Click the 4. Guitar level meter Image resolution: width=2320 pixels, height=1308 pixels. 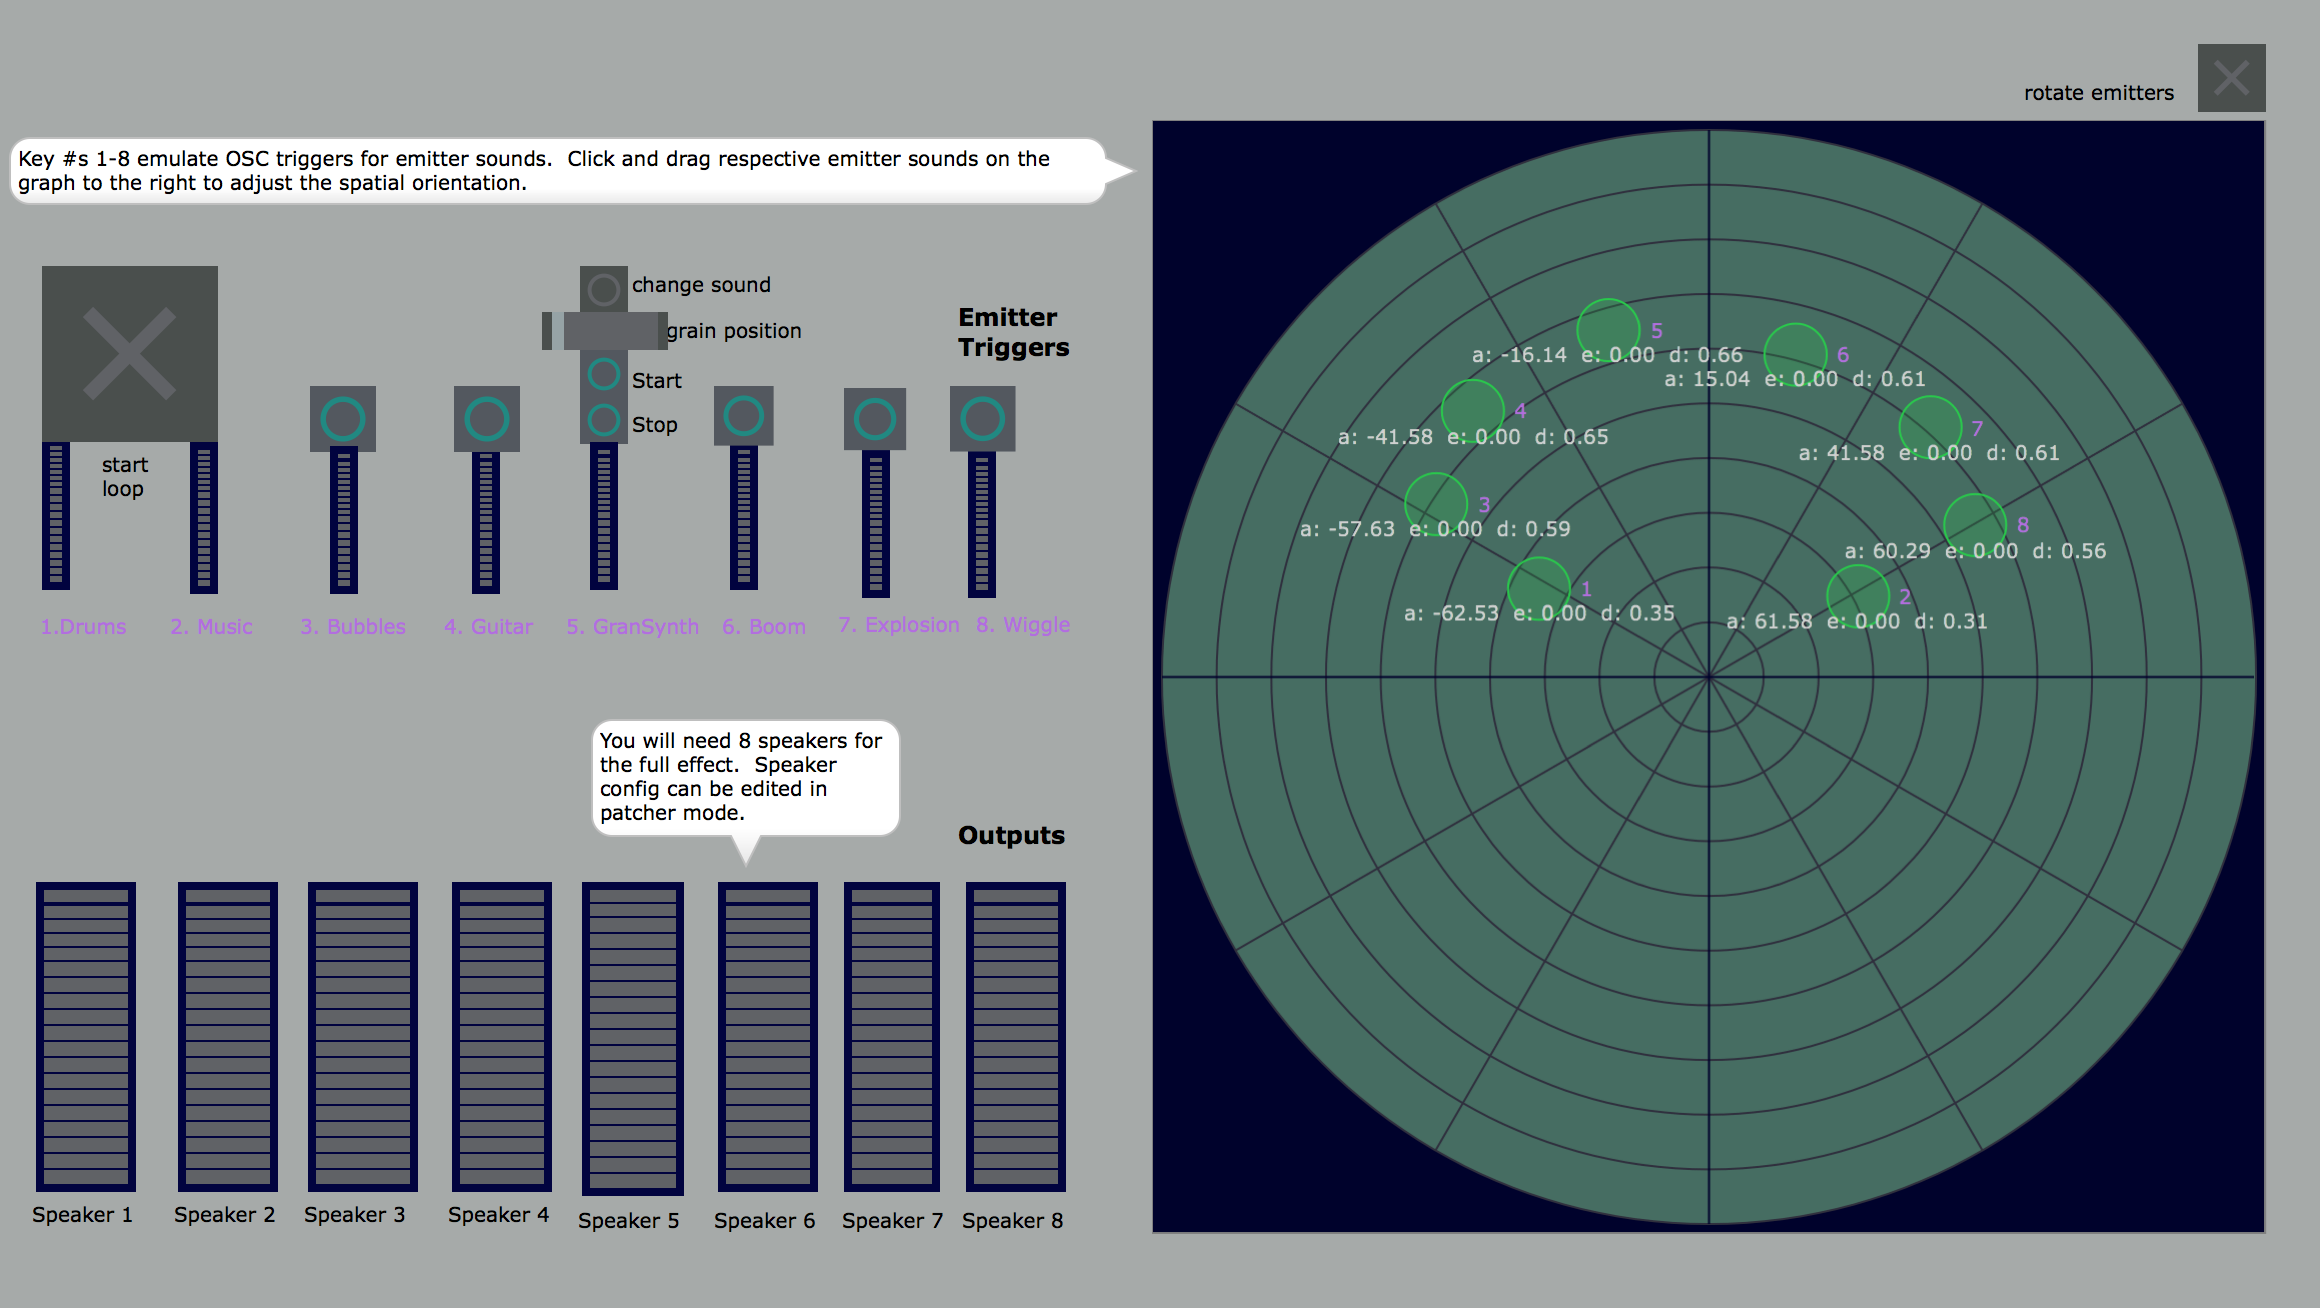click(x=486, y=522)
